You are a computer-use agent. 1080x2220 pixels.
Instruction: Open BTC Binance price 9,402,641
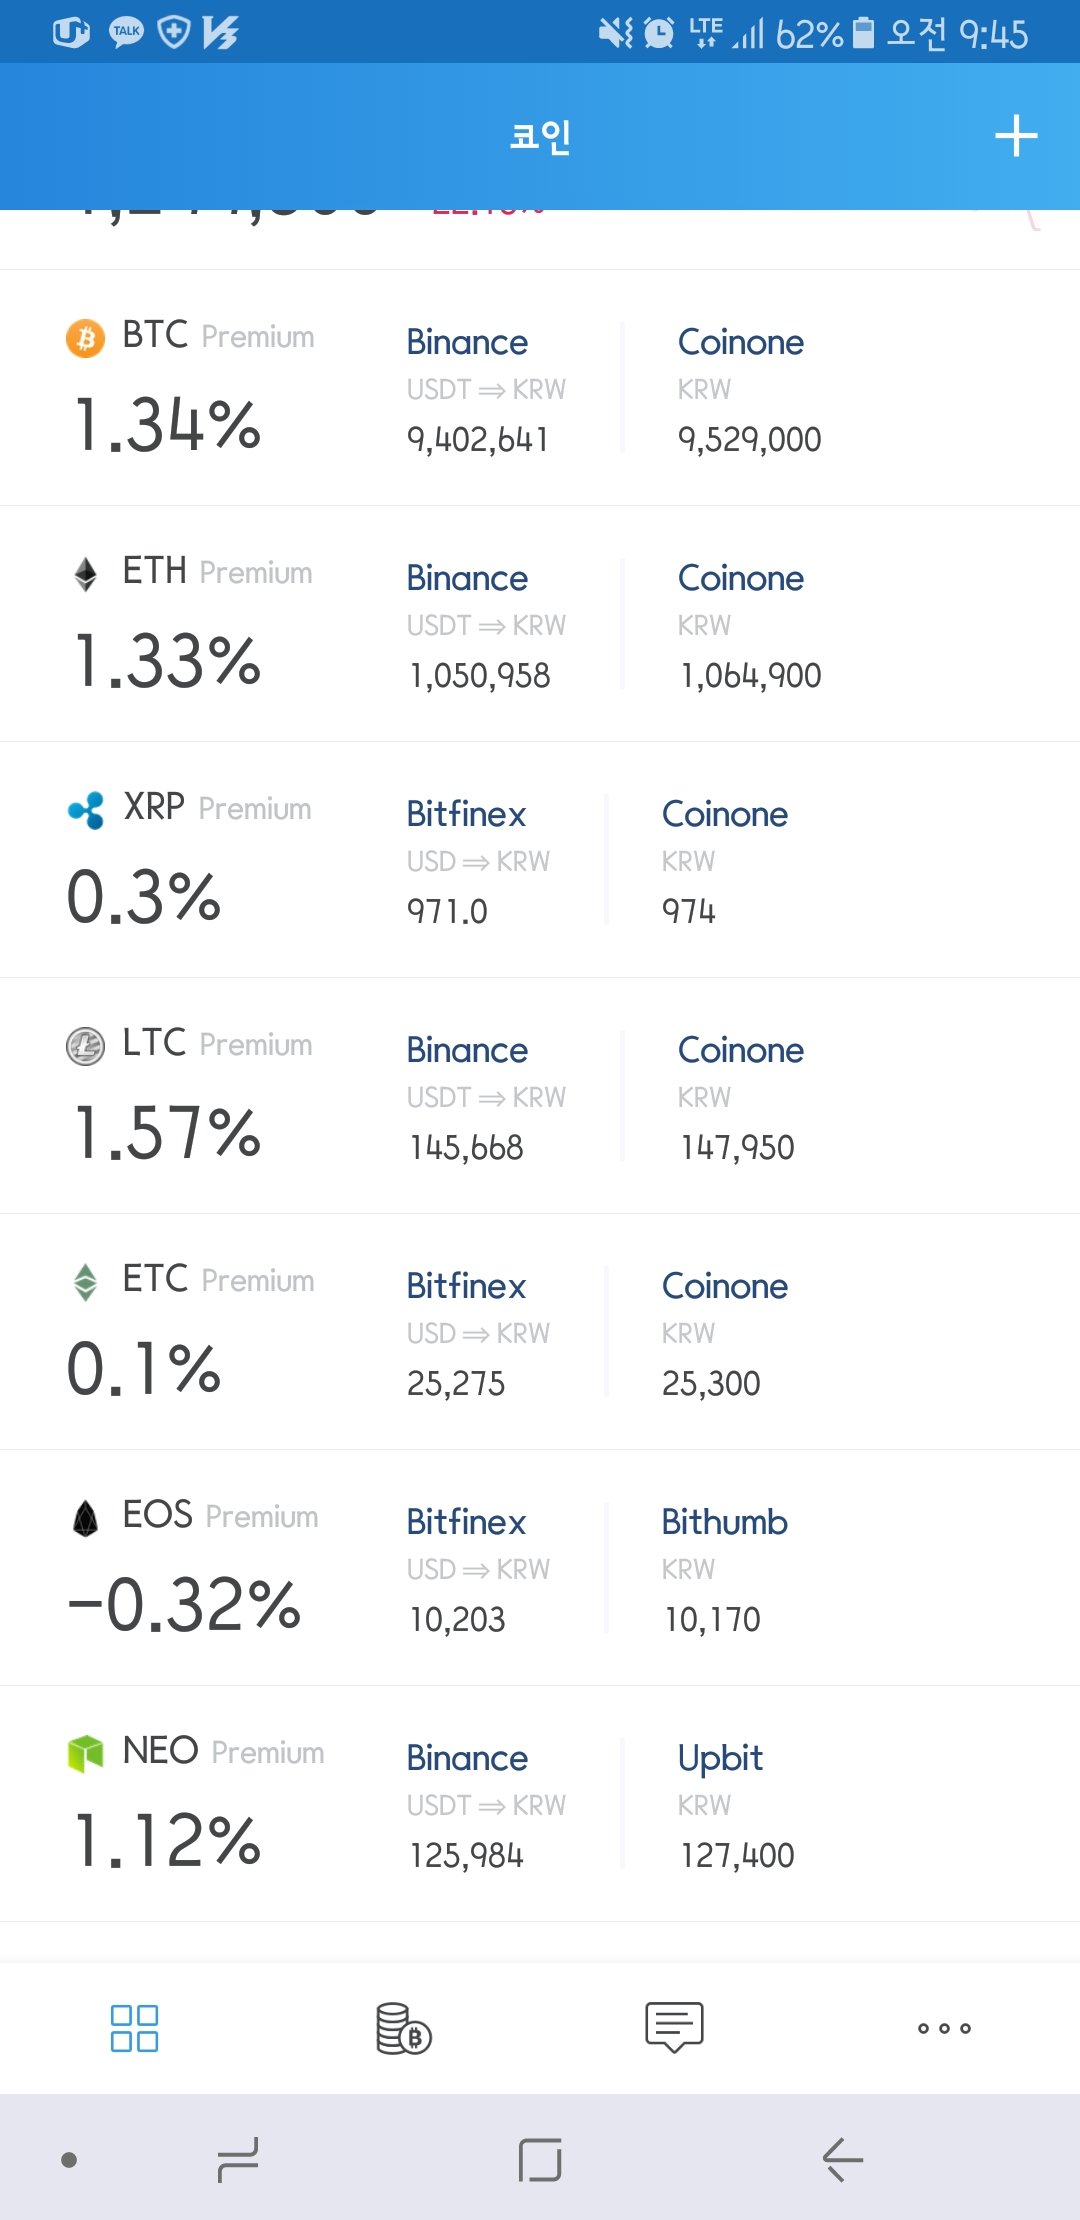point(478,439)
